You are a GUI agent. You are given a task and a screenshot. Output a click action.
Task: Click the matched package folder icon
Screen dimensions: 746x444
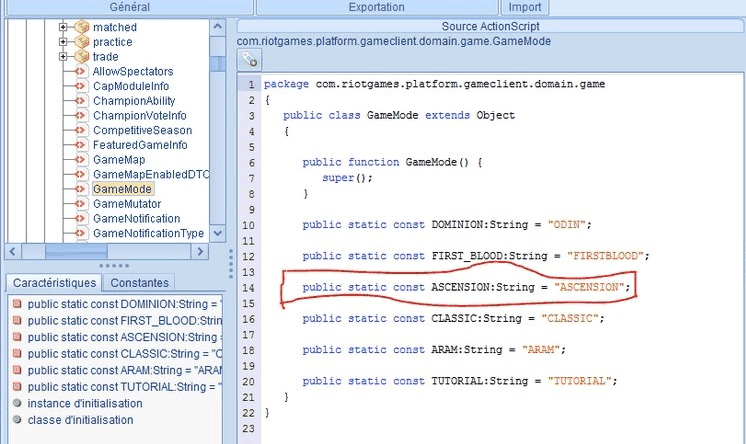(82, 27)
